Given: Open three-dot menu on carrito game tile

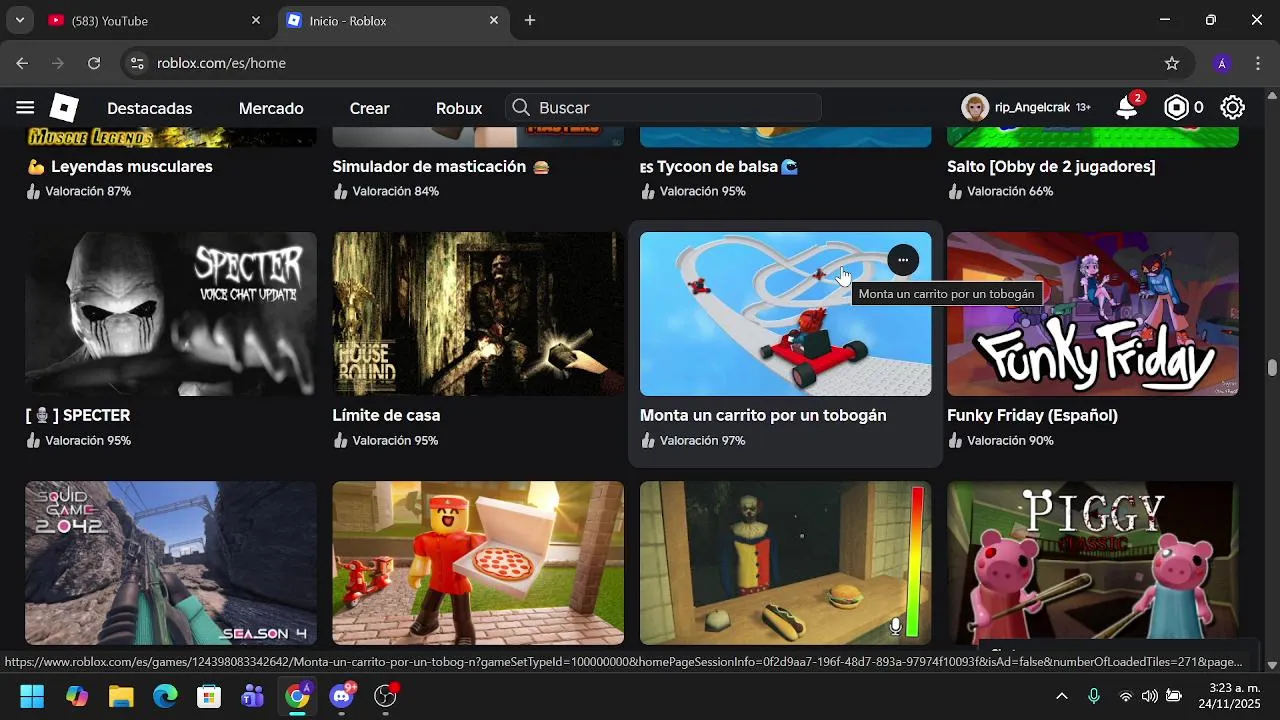Looking at the screenshot, I should pyautogui.click(x=903, y=260).
